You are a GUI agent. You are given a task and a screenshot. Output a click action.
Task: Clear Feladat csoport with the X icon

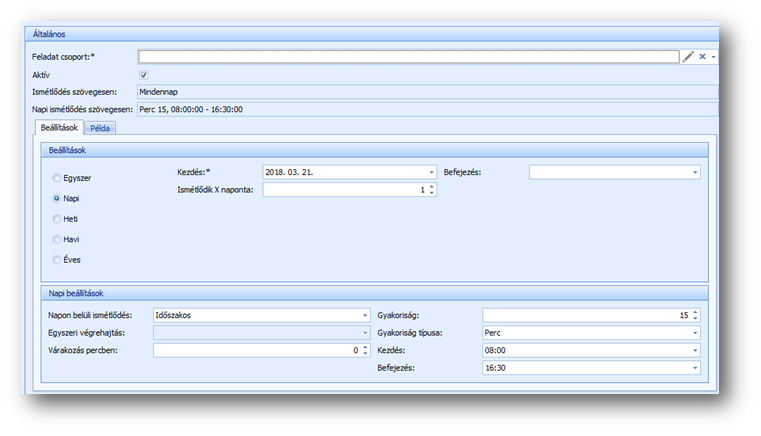click(702, 57)
